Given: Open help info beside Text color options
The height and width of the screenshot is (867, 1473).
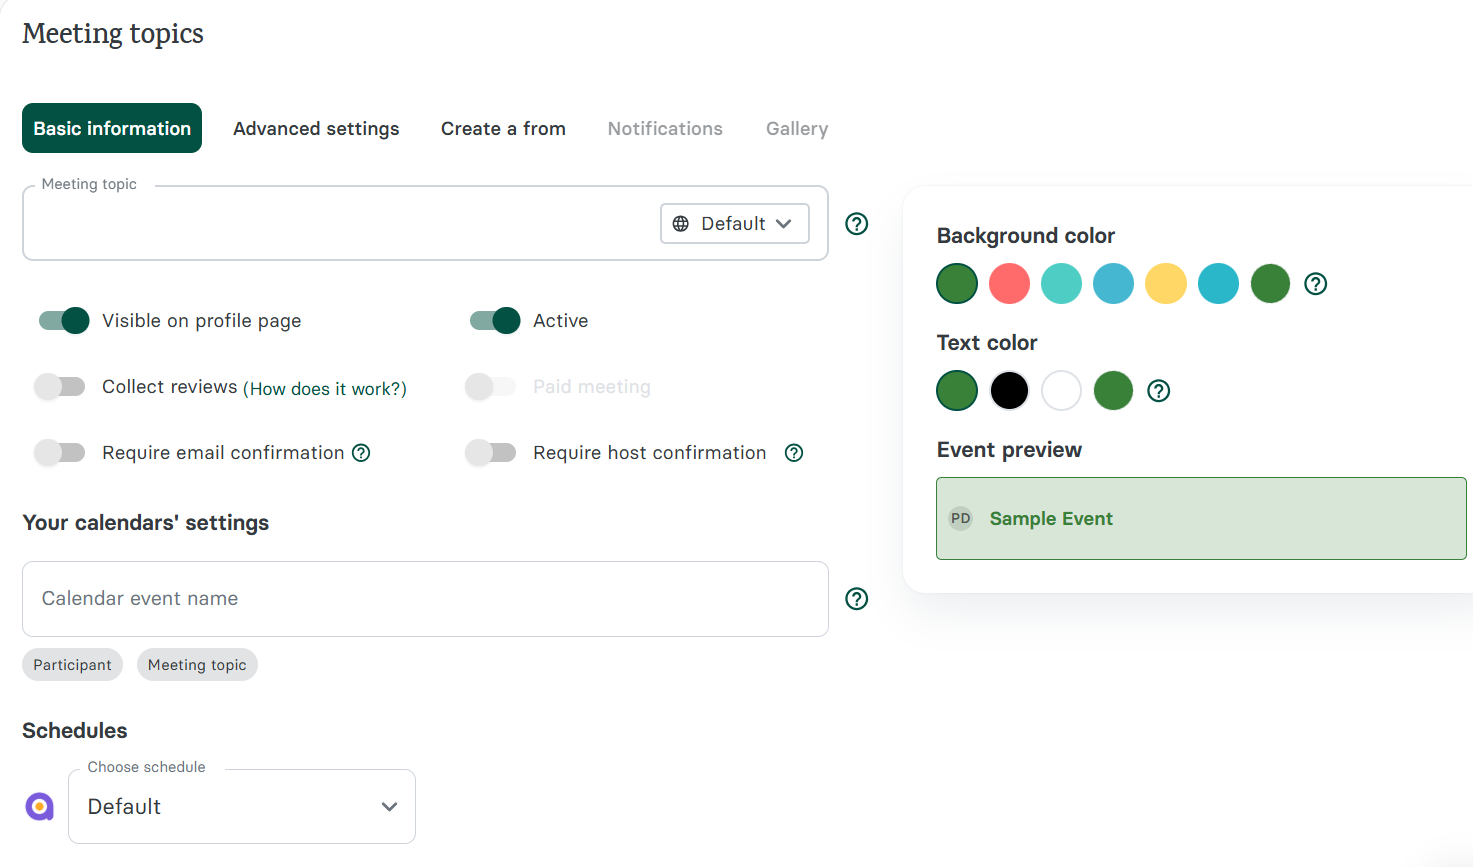Looking at the screenshot, I should tap(1158, 390).
